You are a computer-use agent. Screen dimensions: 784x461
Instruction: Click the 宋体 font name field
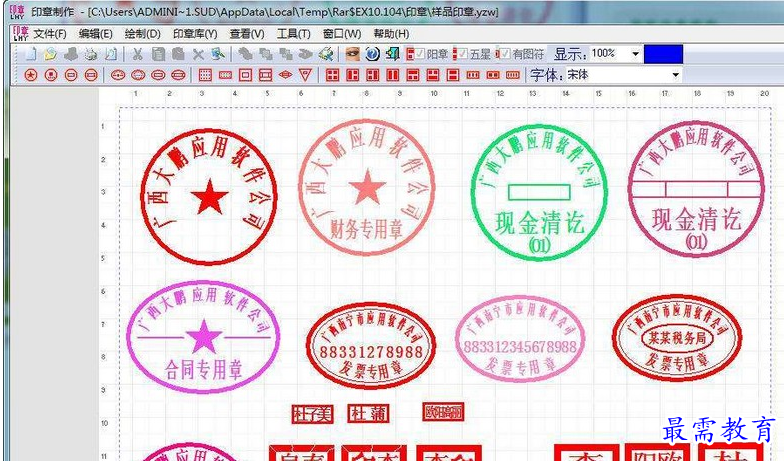(618, 75)
